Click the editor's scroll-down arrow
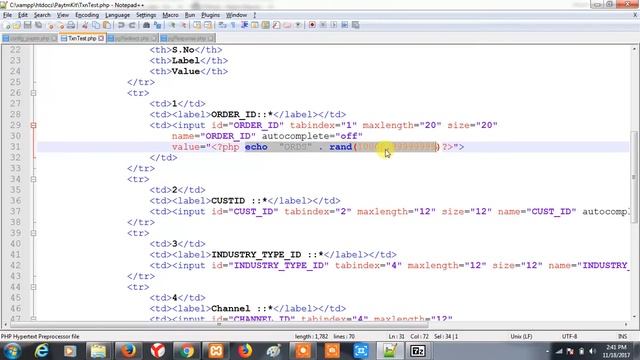This screenshot has height=360, width=640. 634,317
